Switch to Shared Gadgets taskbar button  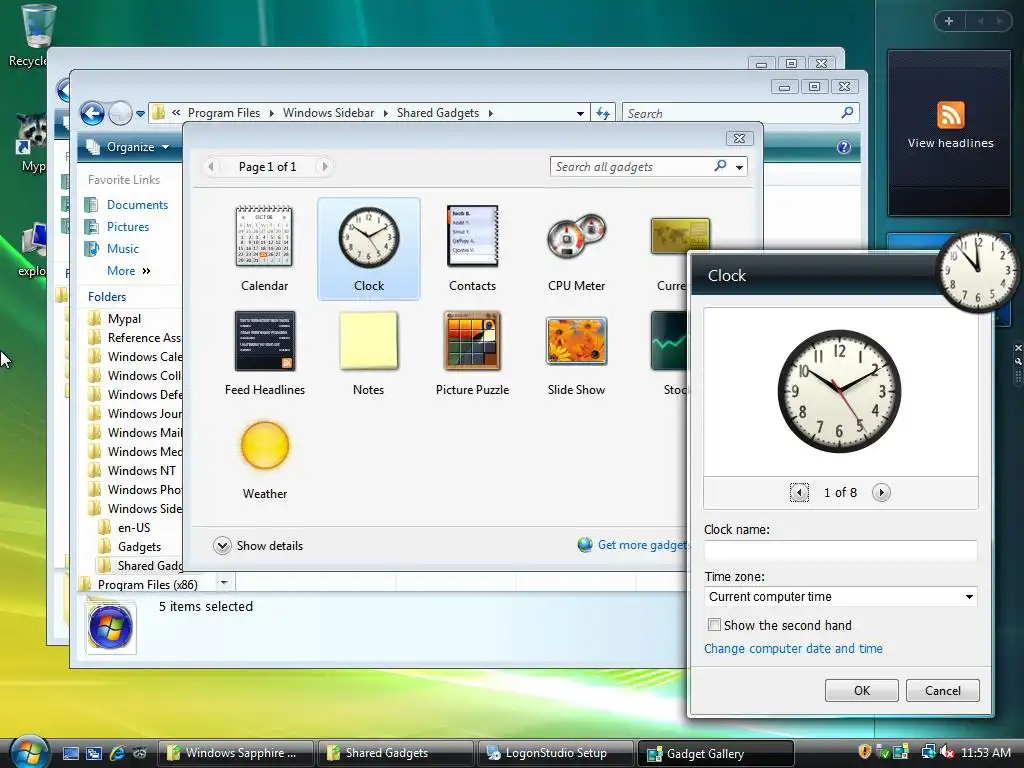coord(395,753)
